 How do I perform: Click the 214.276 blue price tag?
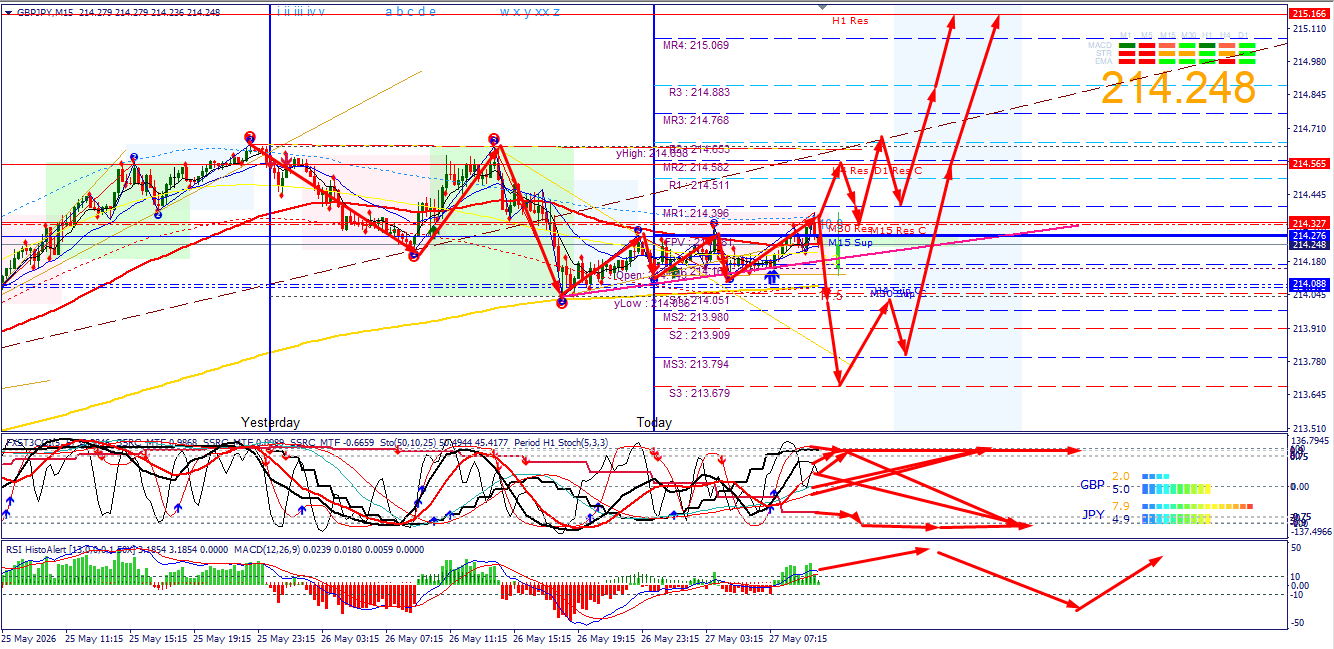coord(1309,235)
